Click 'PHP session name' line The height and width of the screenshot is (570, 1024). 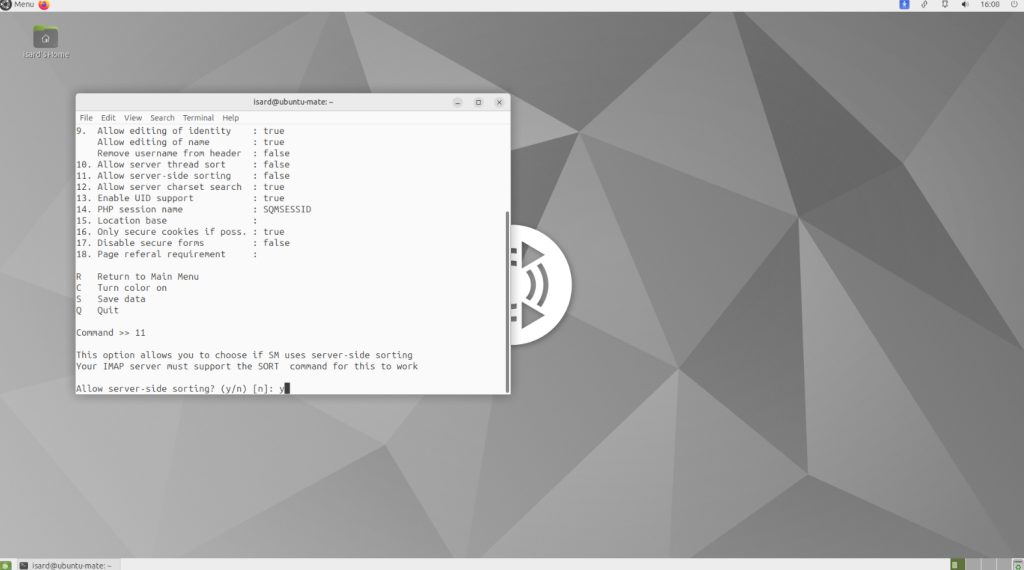[x=193, y=210]
